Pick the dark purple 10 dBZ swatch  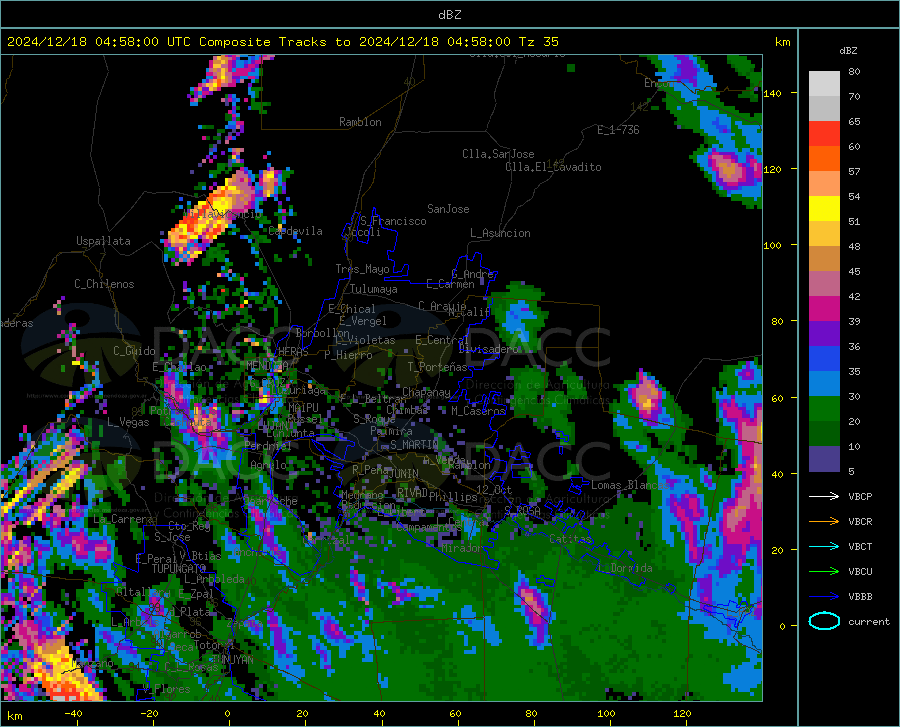tap(824, 459)
